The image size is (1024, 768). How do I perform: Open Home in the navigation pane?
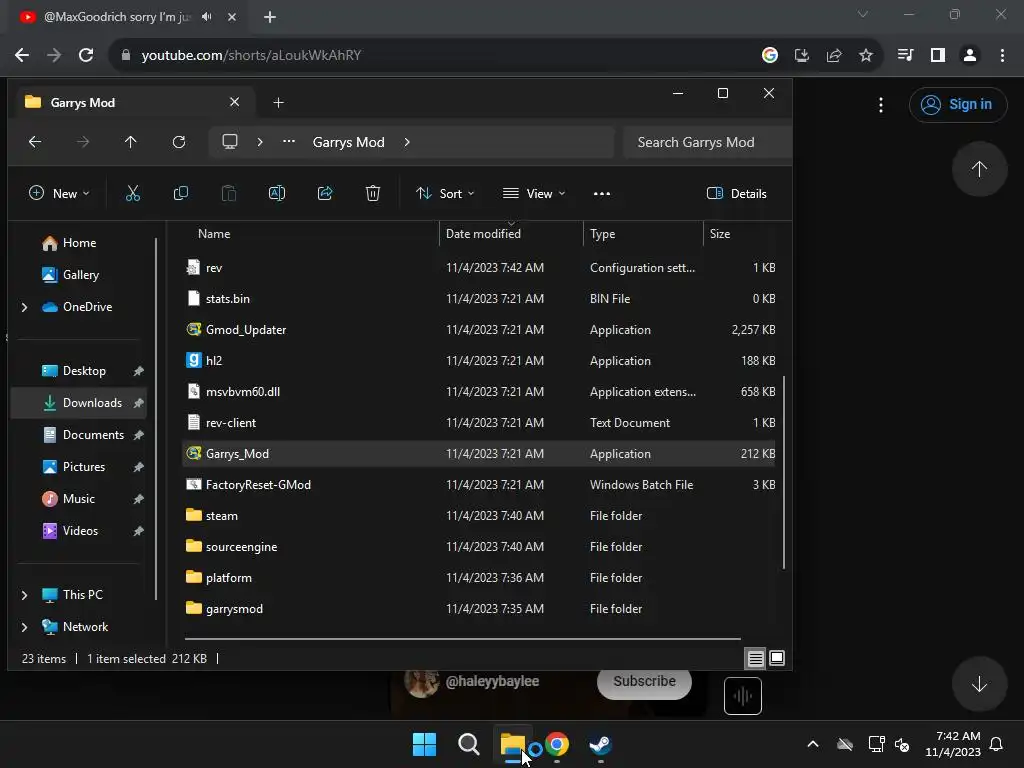click(79, 243)
